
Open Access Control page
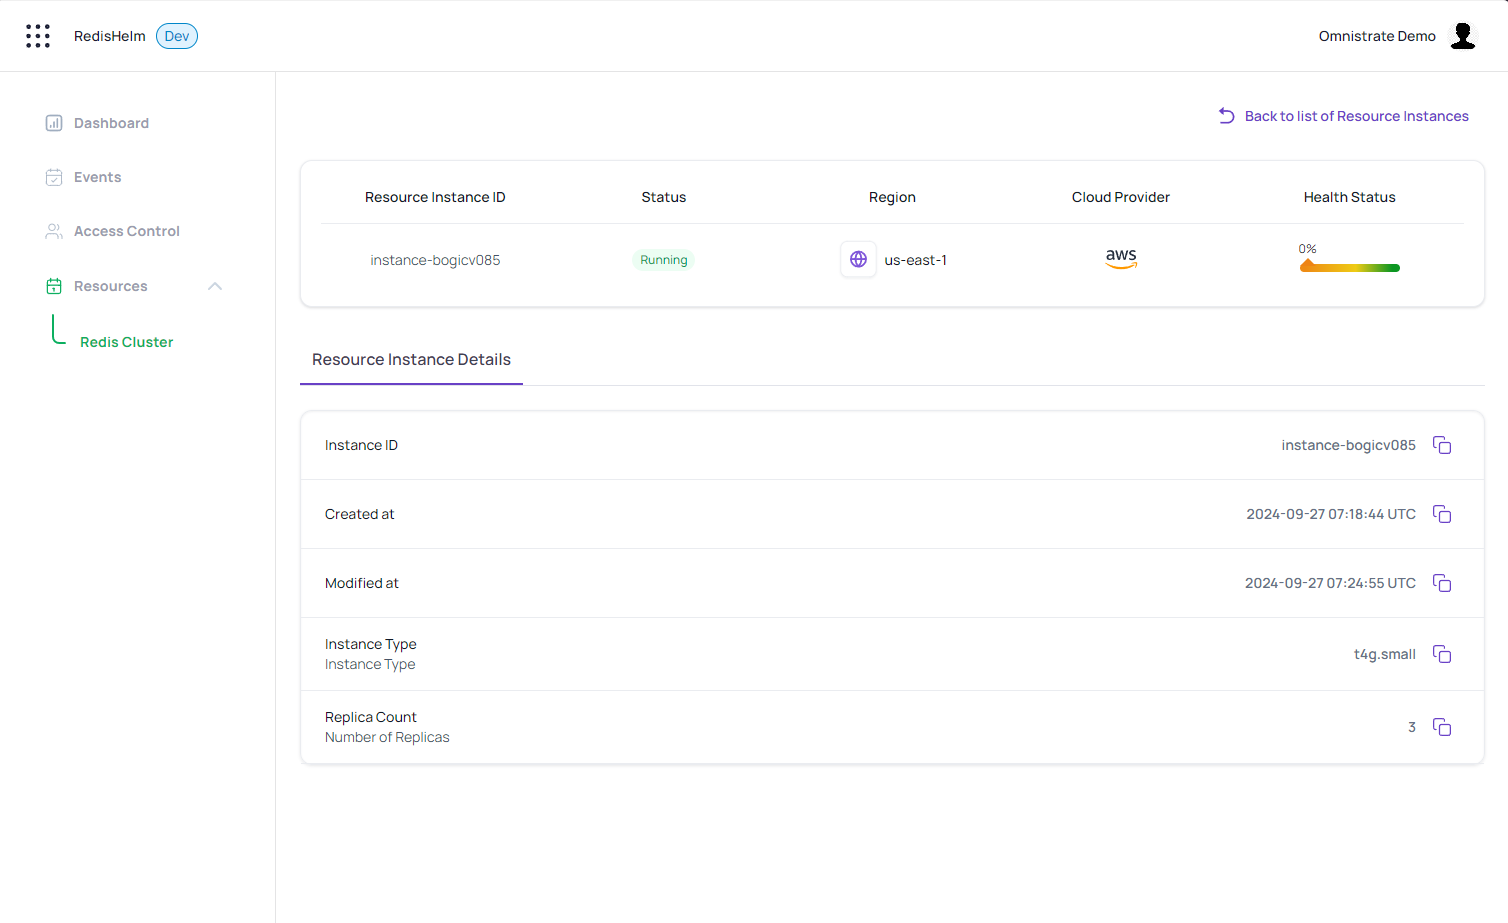(x=126, y=231)
